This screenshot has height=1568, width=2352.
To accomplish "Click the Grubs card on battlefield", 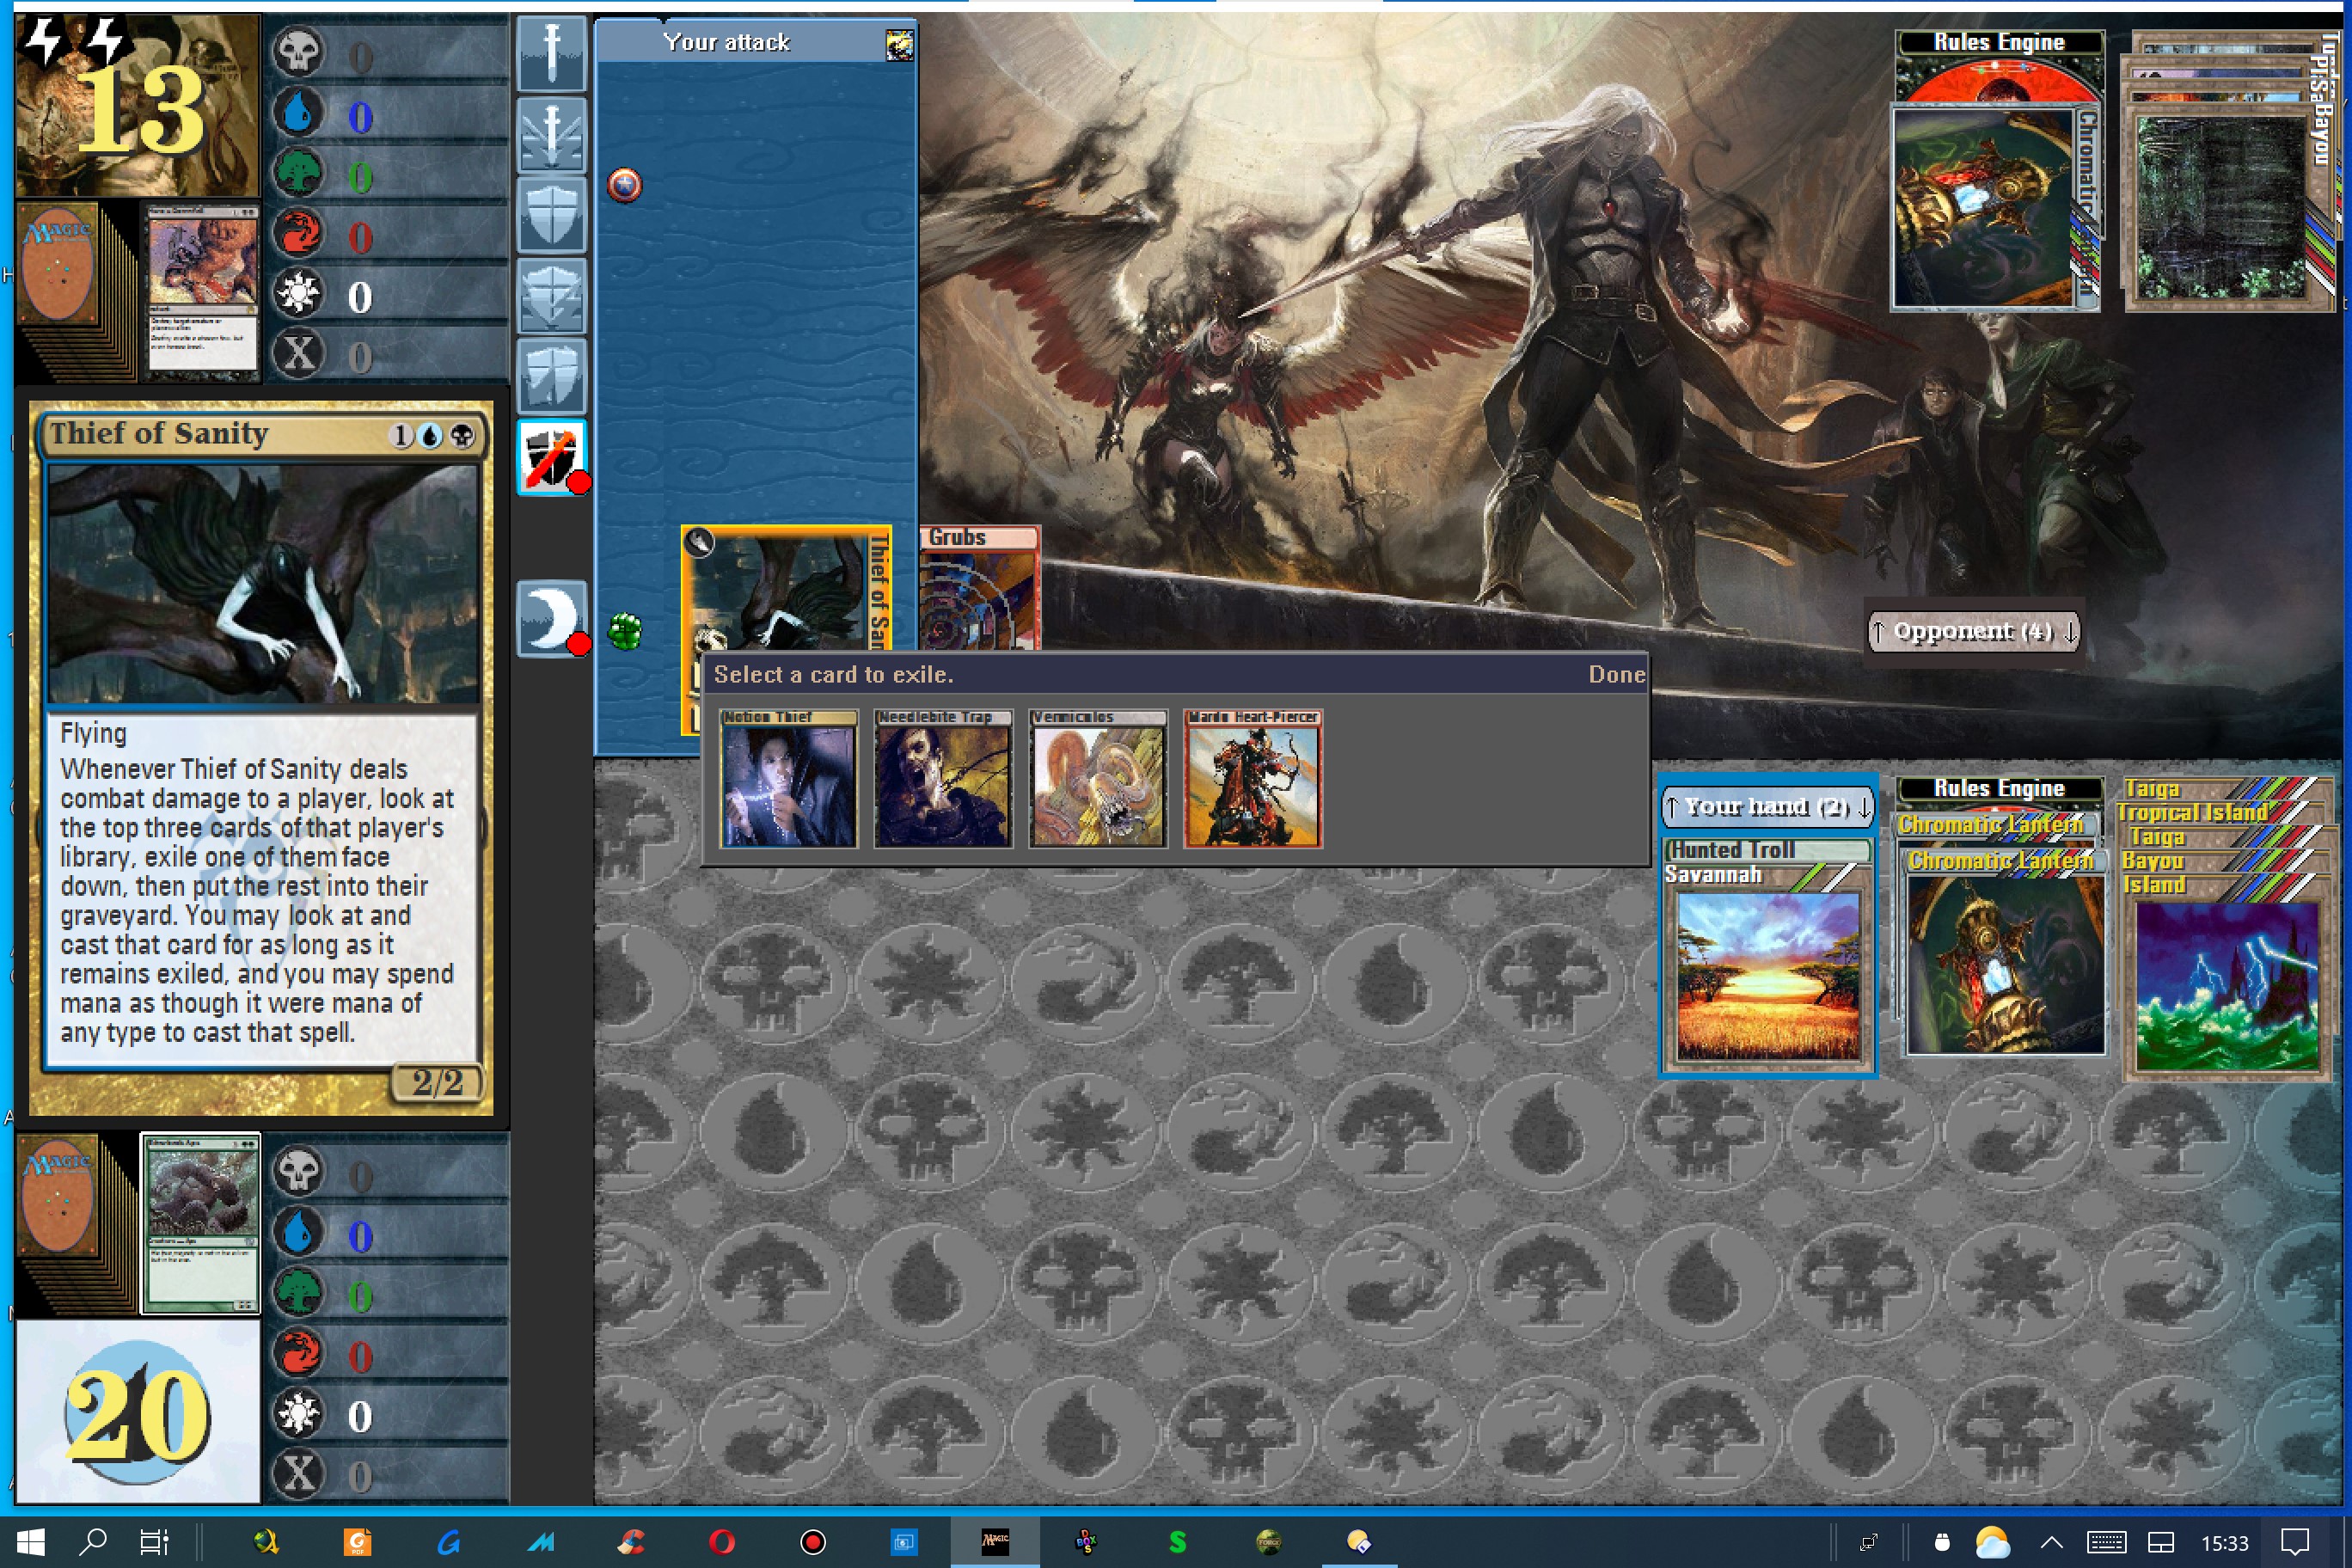I will [980, 588].
